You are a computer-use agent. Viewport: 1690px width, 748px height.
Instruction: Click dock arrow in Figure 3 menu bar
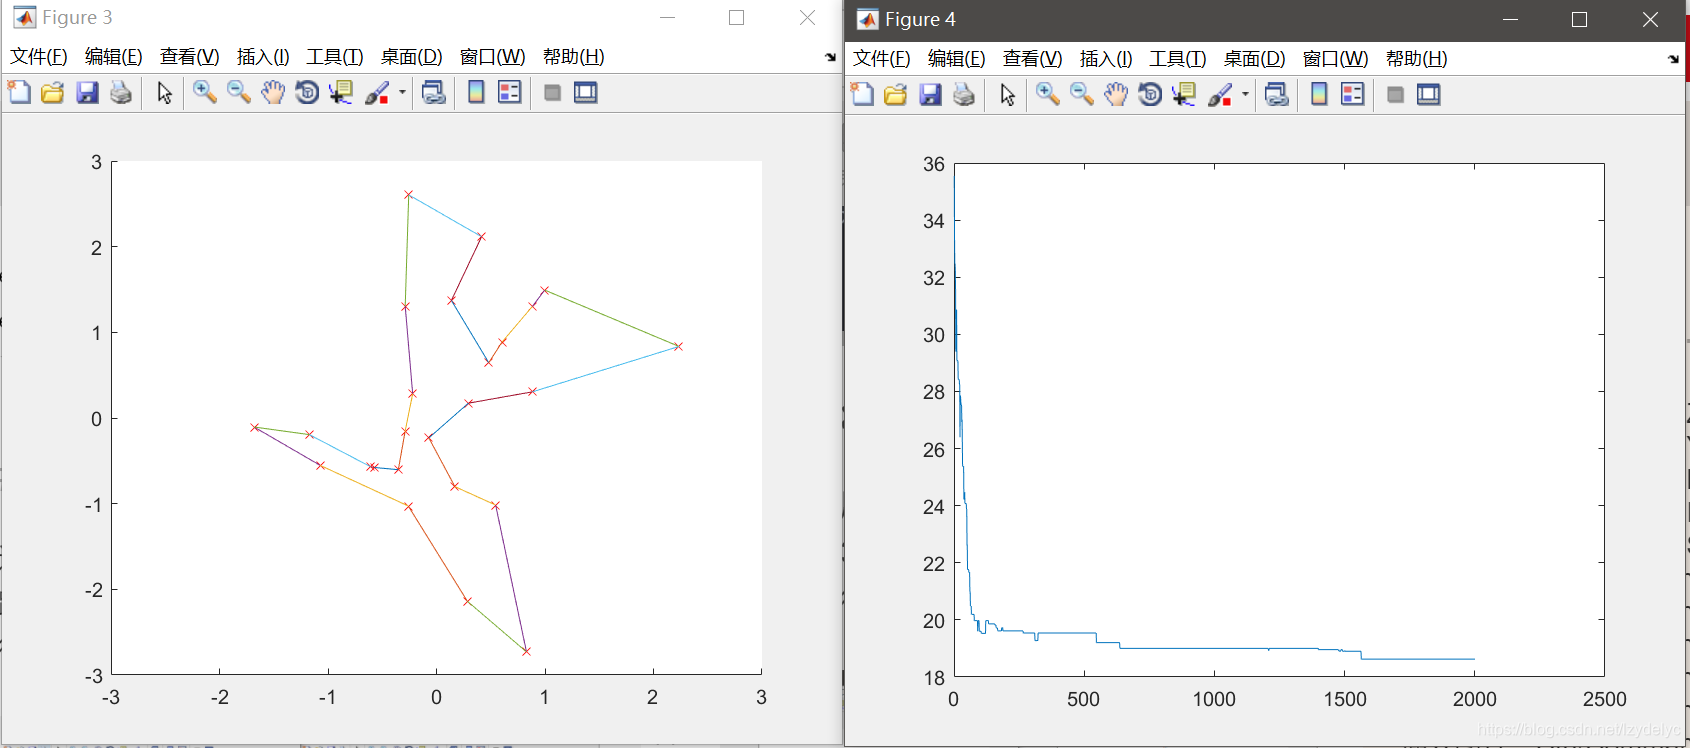tap(830, 58)
